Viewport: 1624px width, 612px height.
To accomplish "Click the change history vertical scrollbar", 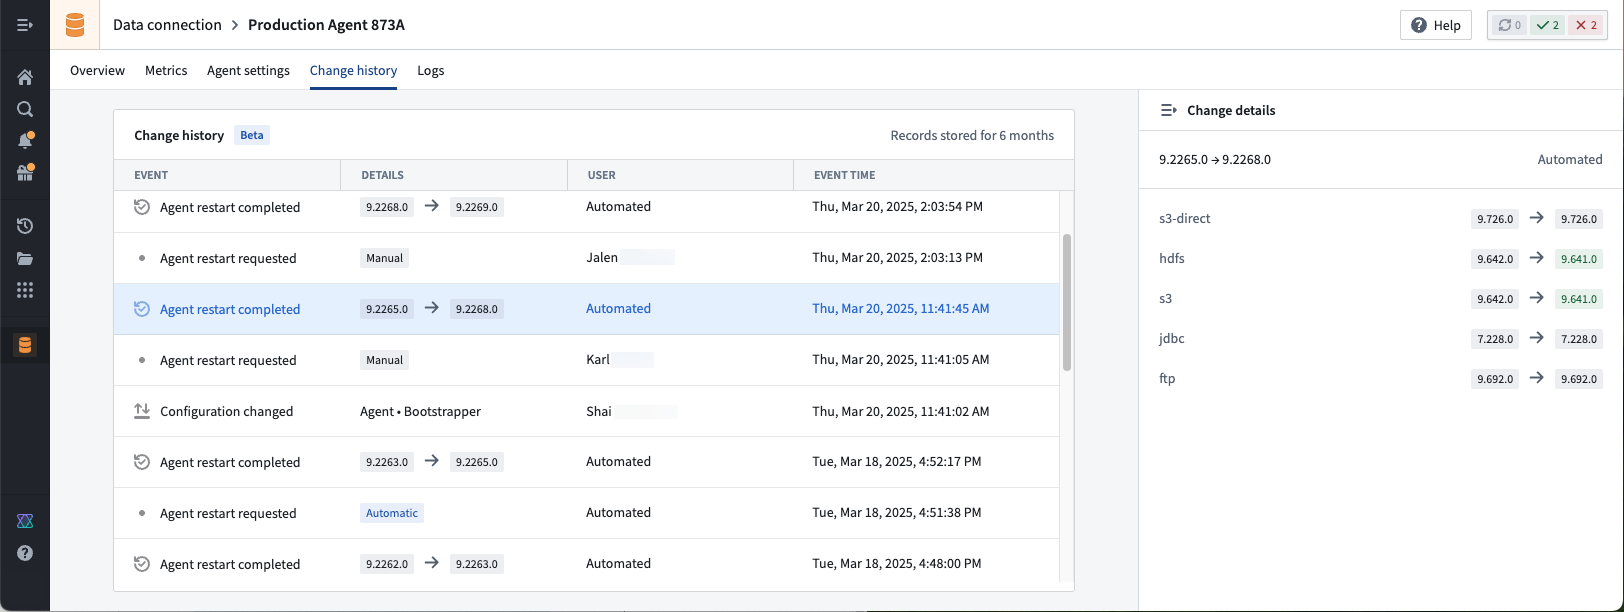I will [1066, 303].
